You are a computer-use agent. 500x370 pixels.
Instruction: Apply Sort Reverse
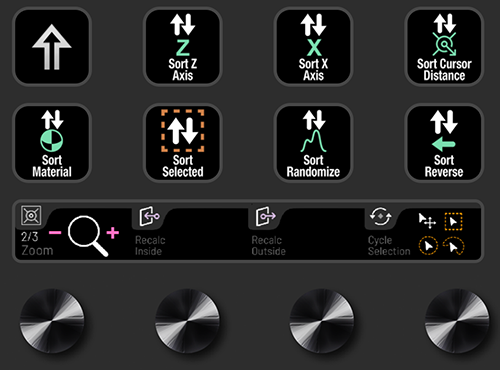click(x=444, y=143)
